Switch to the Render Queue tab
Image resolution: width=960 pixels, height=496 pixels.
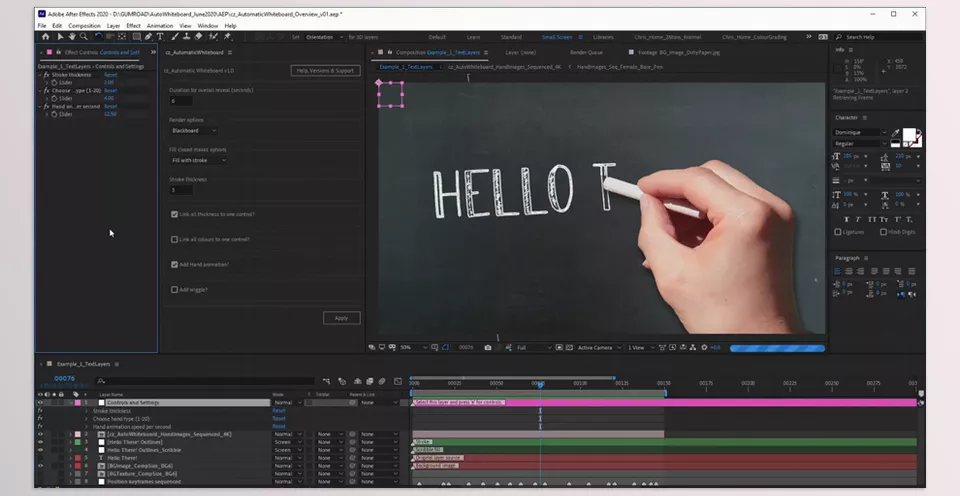[586, 53]
